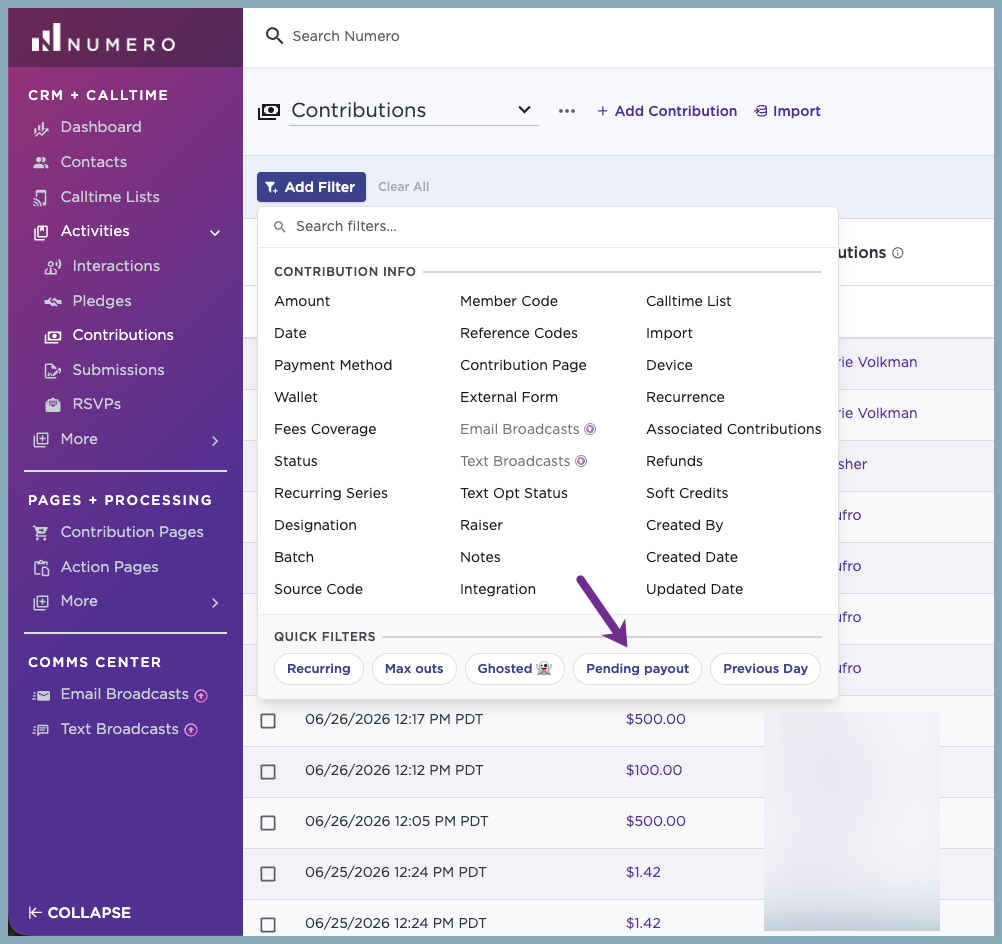This screenshot has height=944, width=1002.
Task: Pick the Soft Credits filter
Action: pyautogui.click(x=687, y=493)
